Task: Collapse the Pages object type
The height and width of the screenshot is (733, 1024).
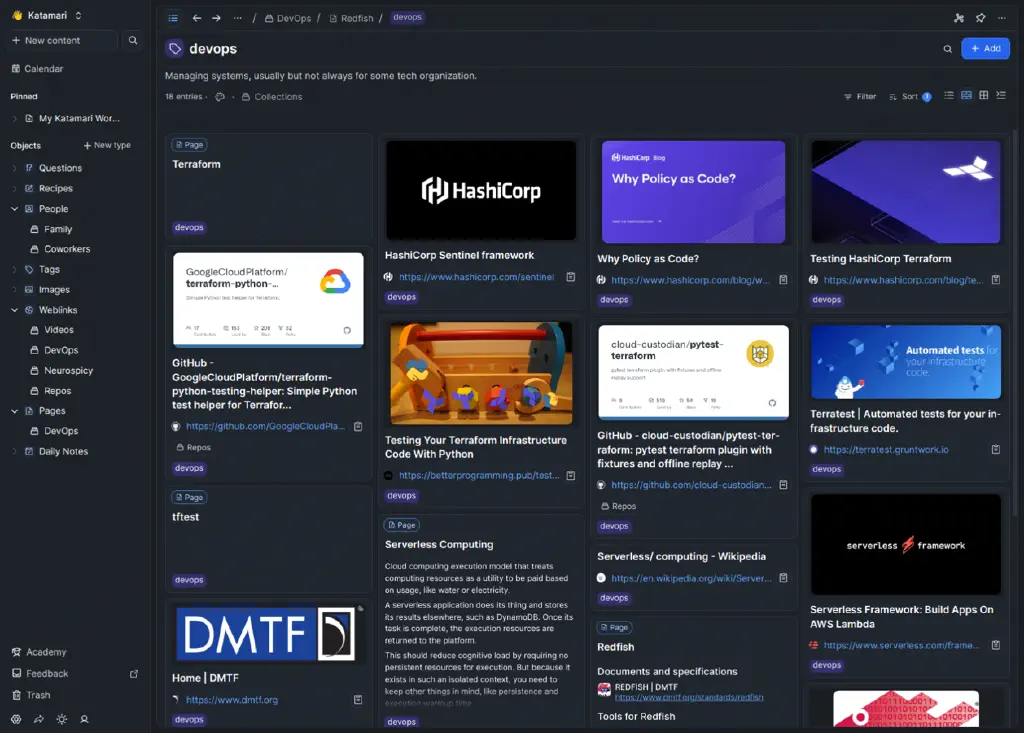Action: coord(14,411)
